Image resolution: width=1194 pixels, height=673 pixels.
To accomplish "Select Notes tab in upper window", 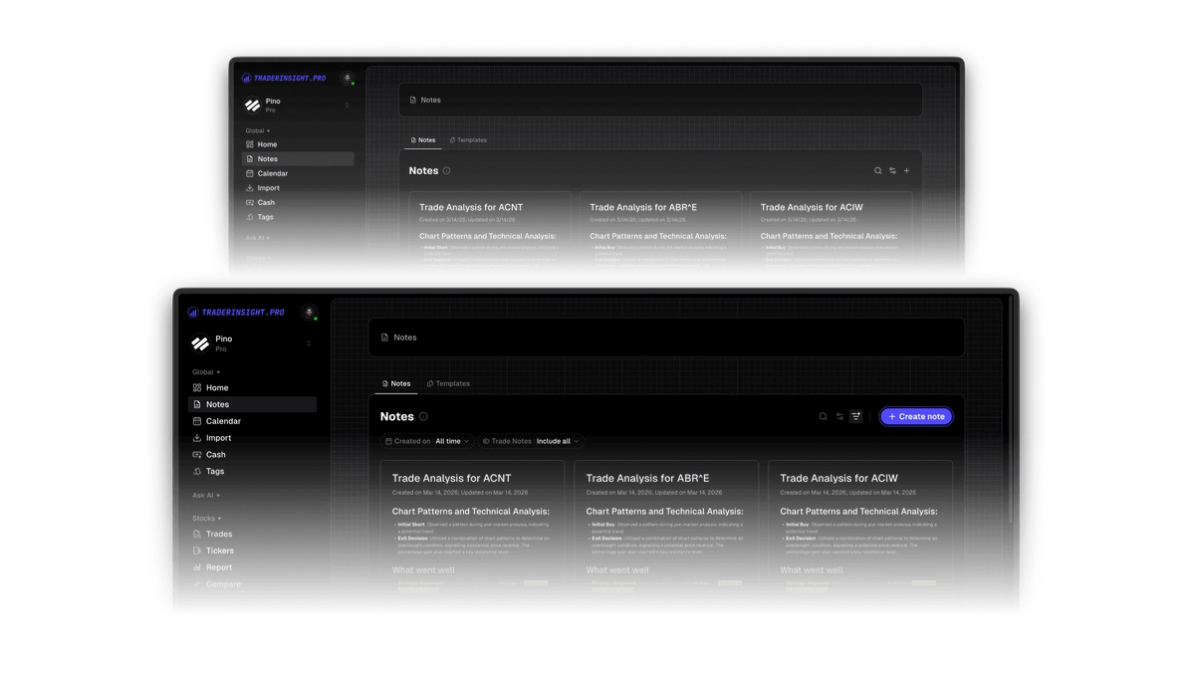I will pos(423,140).
